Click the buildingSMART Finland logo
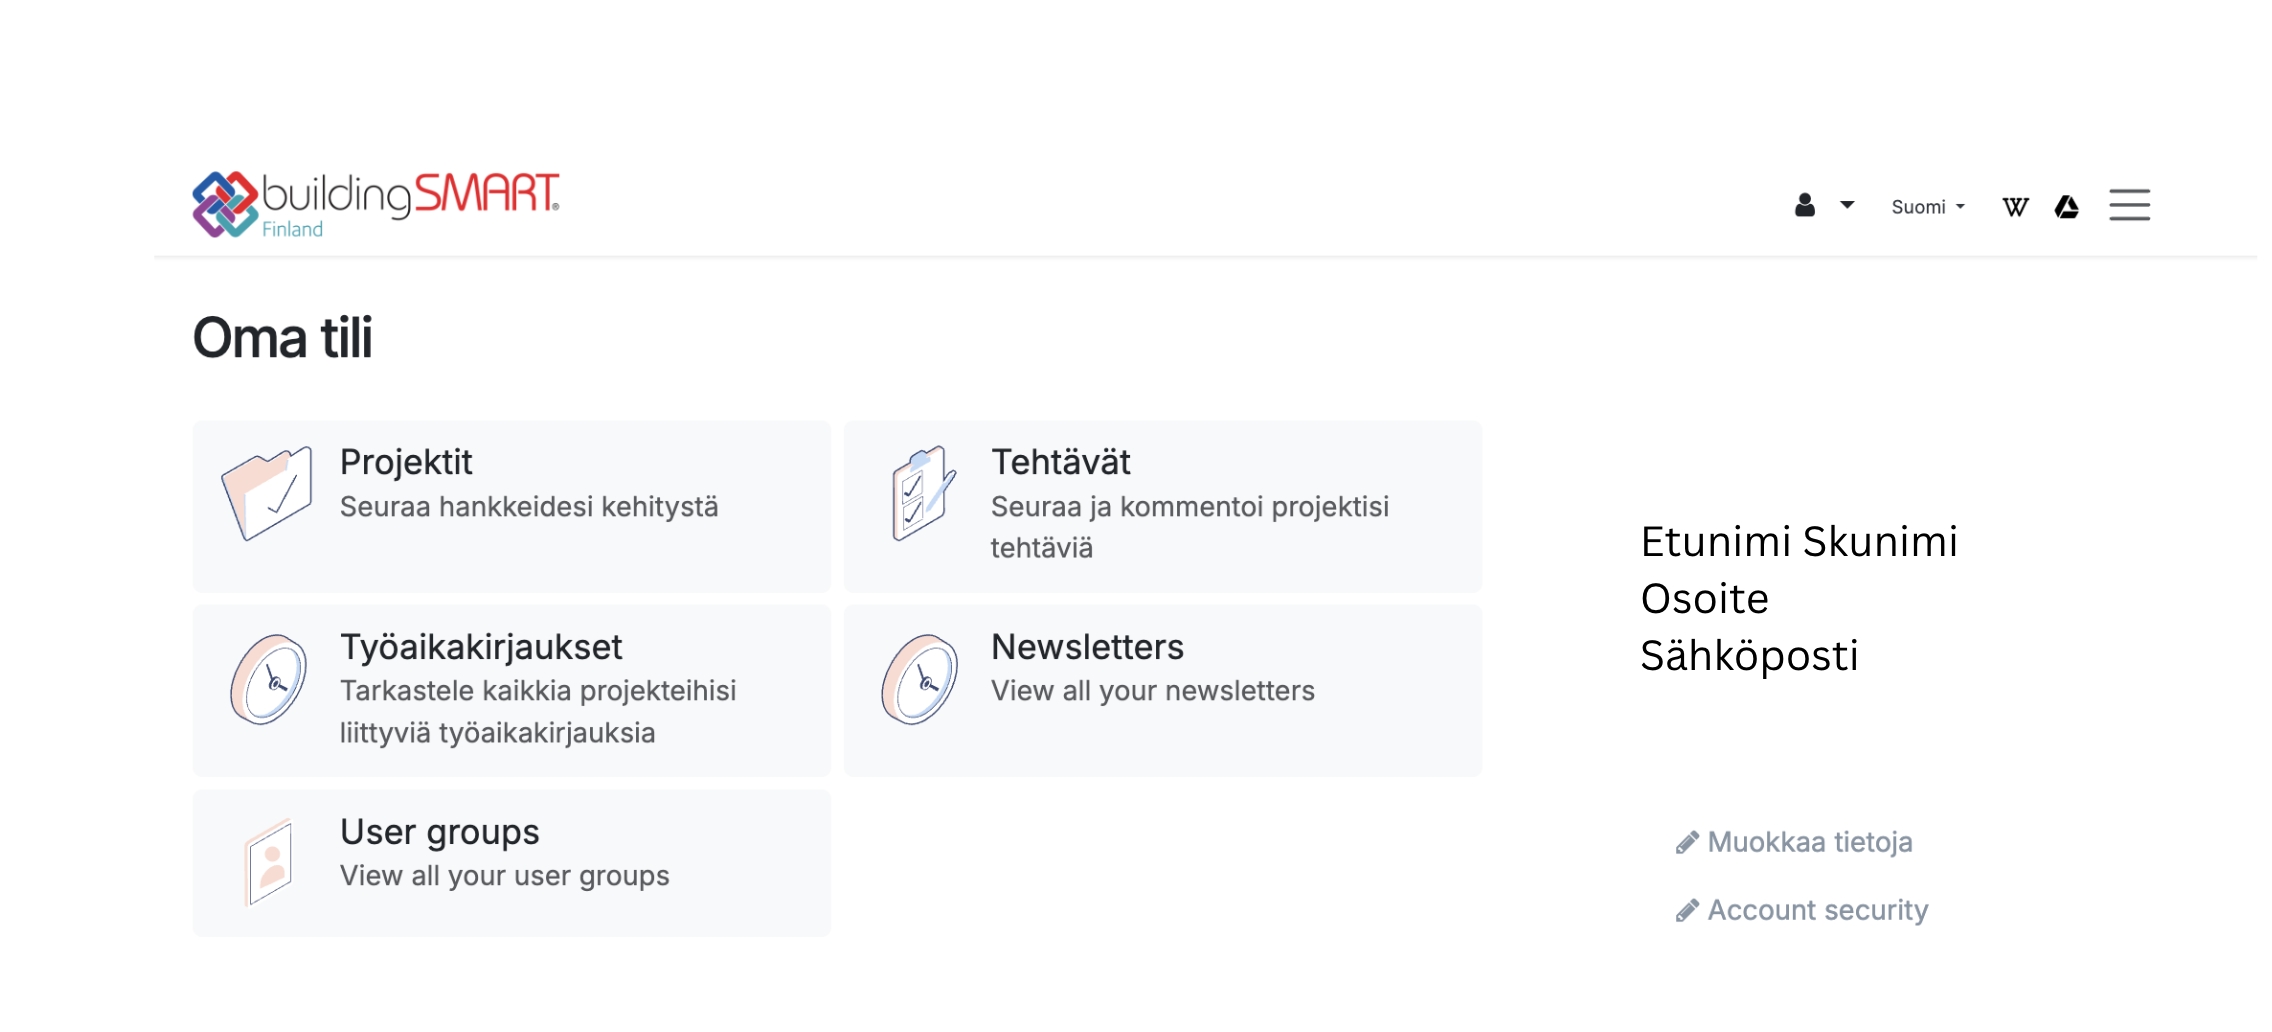Image resolution: width=2272 pixels, height=1032 pixels. coord(376,204)
